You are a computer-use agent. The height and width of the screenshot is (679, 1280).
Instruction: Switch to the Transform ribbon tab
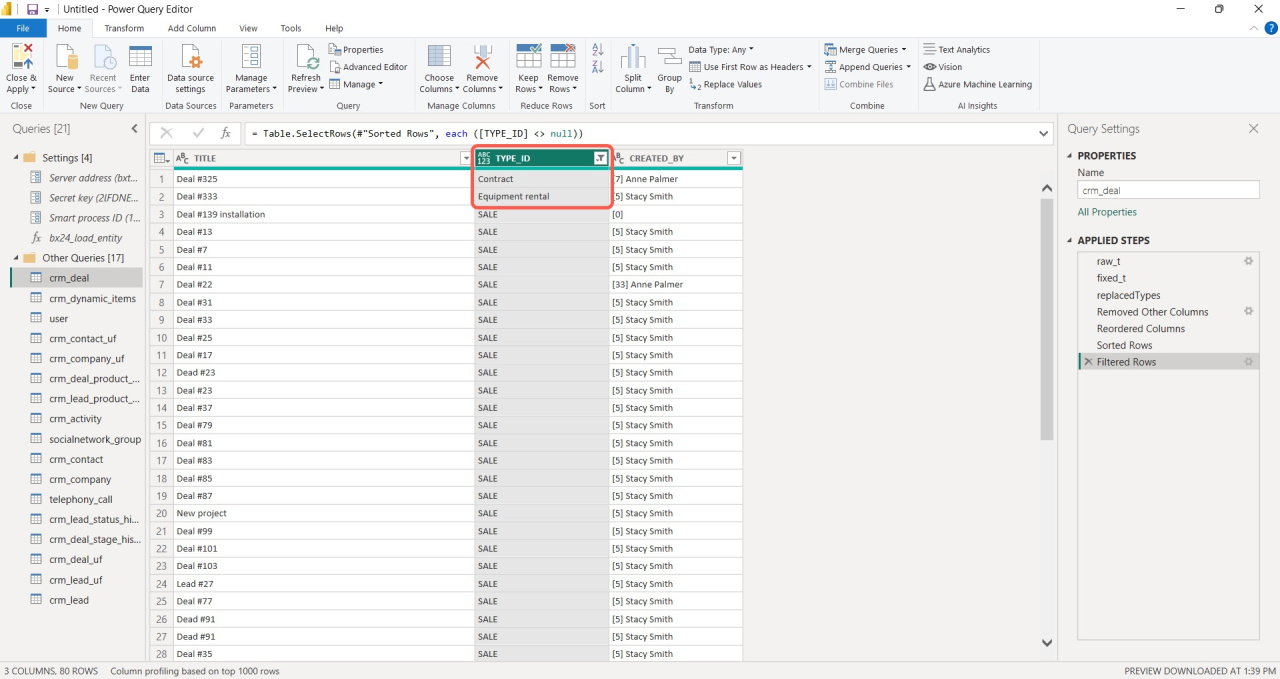point(124,28)
